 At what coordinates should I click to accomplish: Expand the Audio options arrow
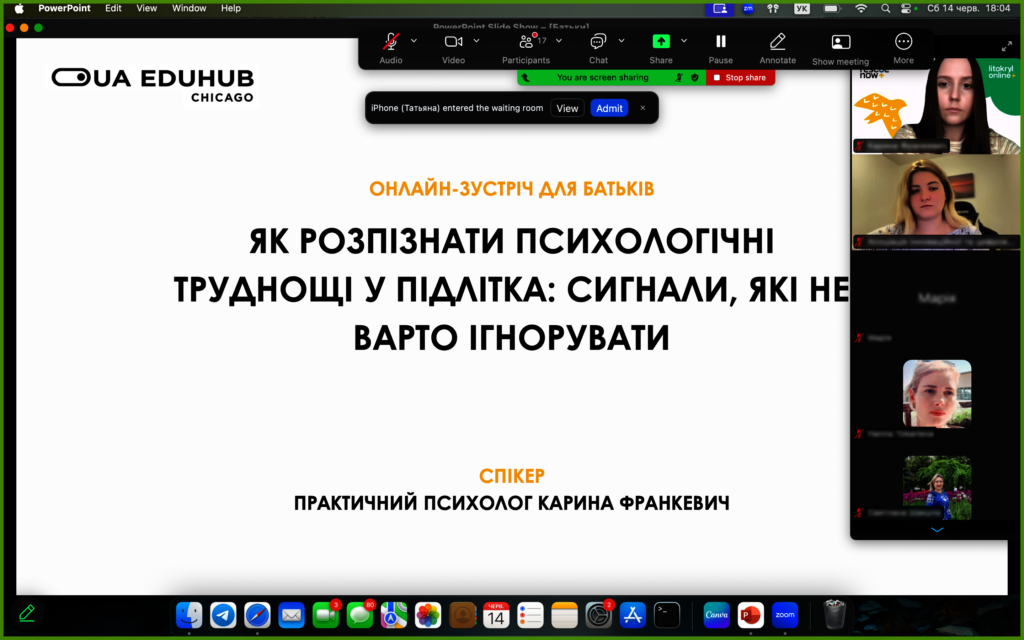pos(414,40)
